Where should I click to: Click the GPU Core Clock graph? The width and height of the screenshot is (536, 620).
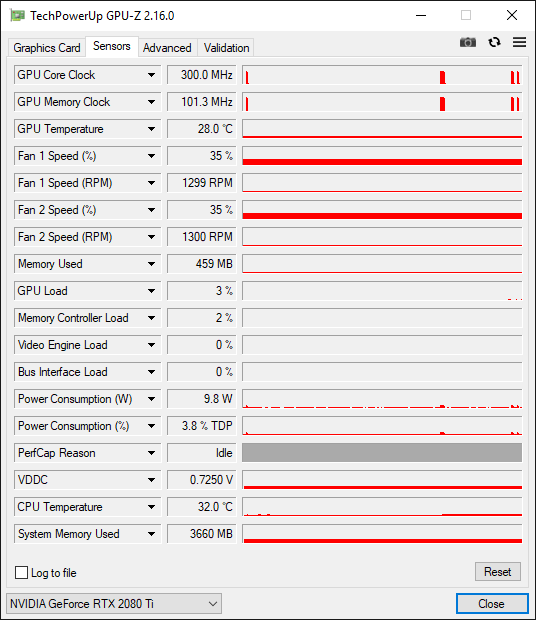[x=382, y=75]
